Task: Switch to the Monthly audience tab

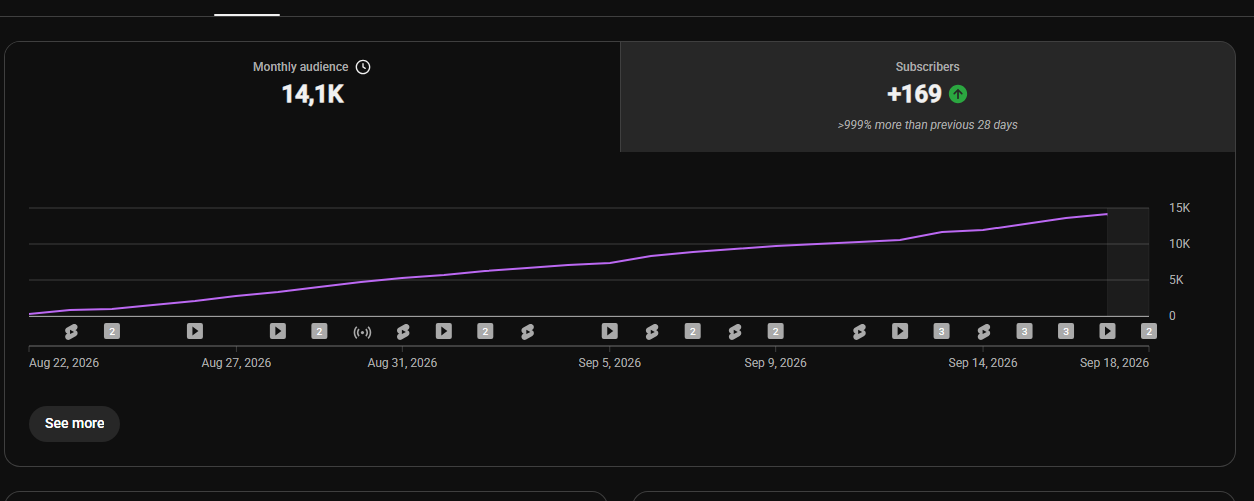Action: 312,97
